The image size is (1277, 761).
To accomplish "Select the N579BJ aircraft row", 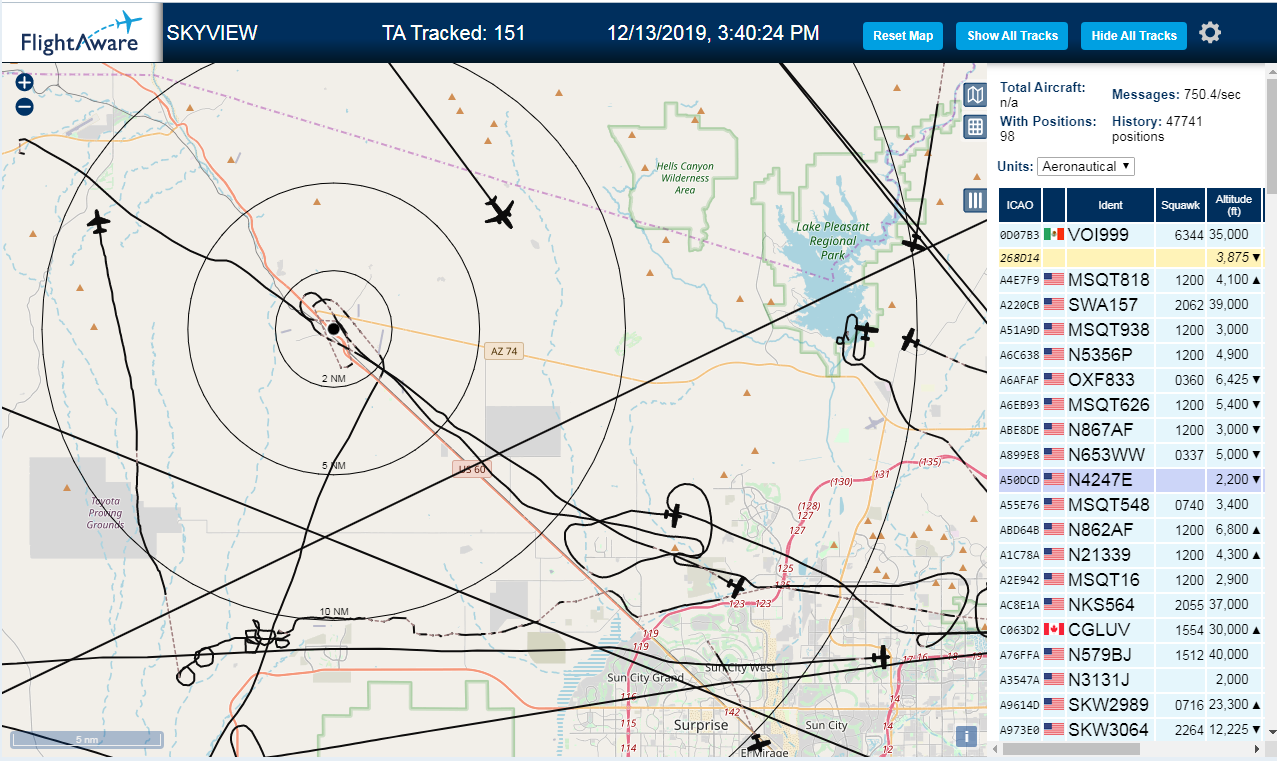I will pos(1131,655).
